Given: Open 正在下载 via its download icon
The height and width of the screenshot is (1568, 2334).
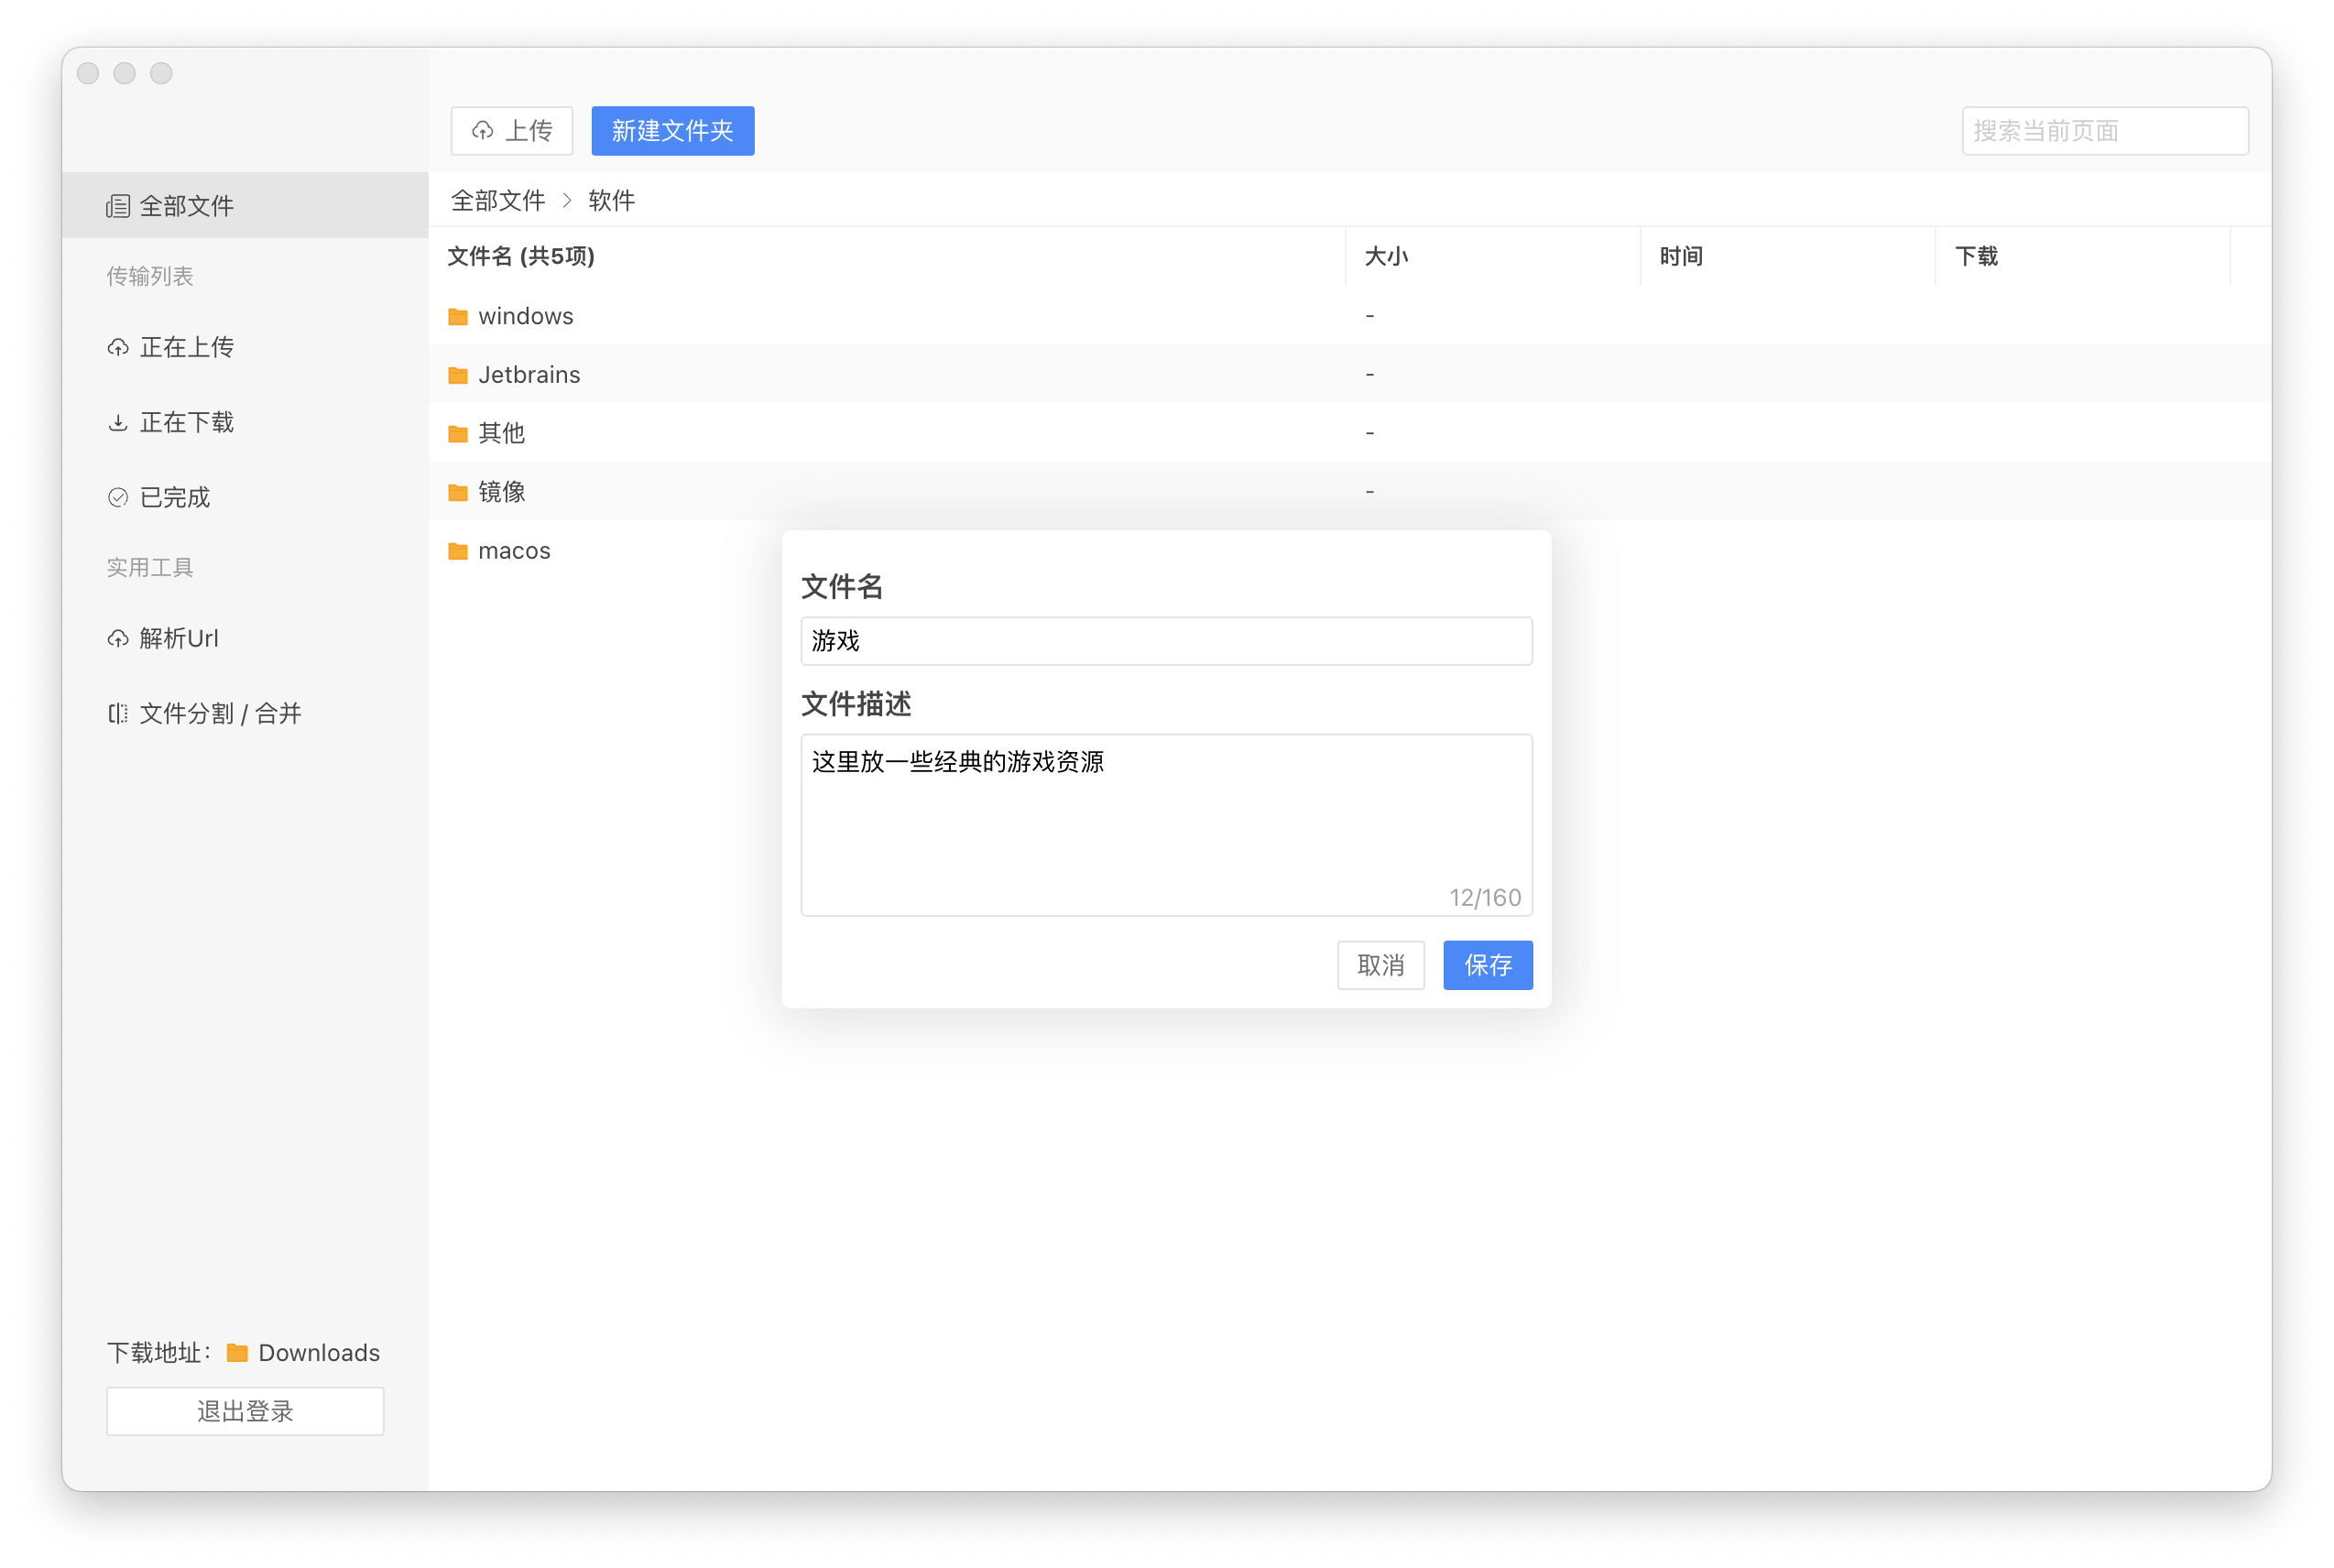Looking at the screenshot, I should point(118,422).
